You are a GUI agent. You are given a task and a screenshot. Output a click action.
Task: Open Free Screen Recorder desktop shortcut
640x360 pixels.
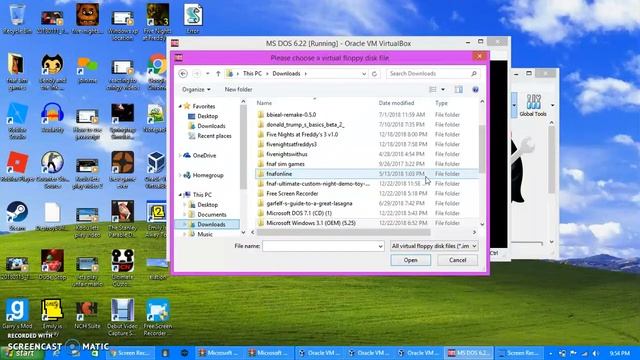point(158,317)
